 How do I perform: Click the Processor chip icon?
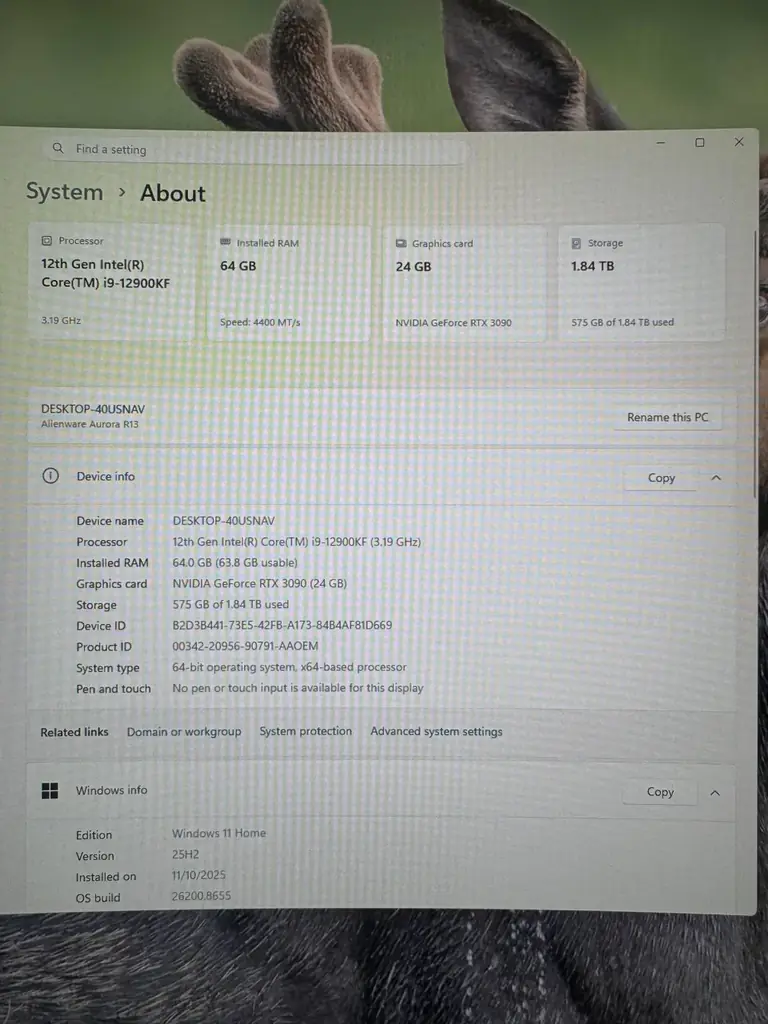coord(46,241)
